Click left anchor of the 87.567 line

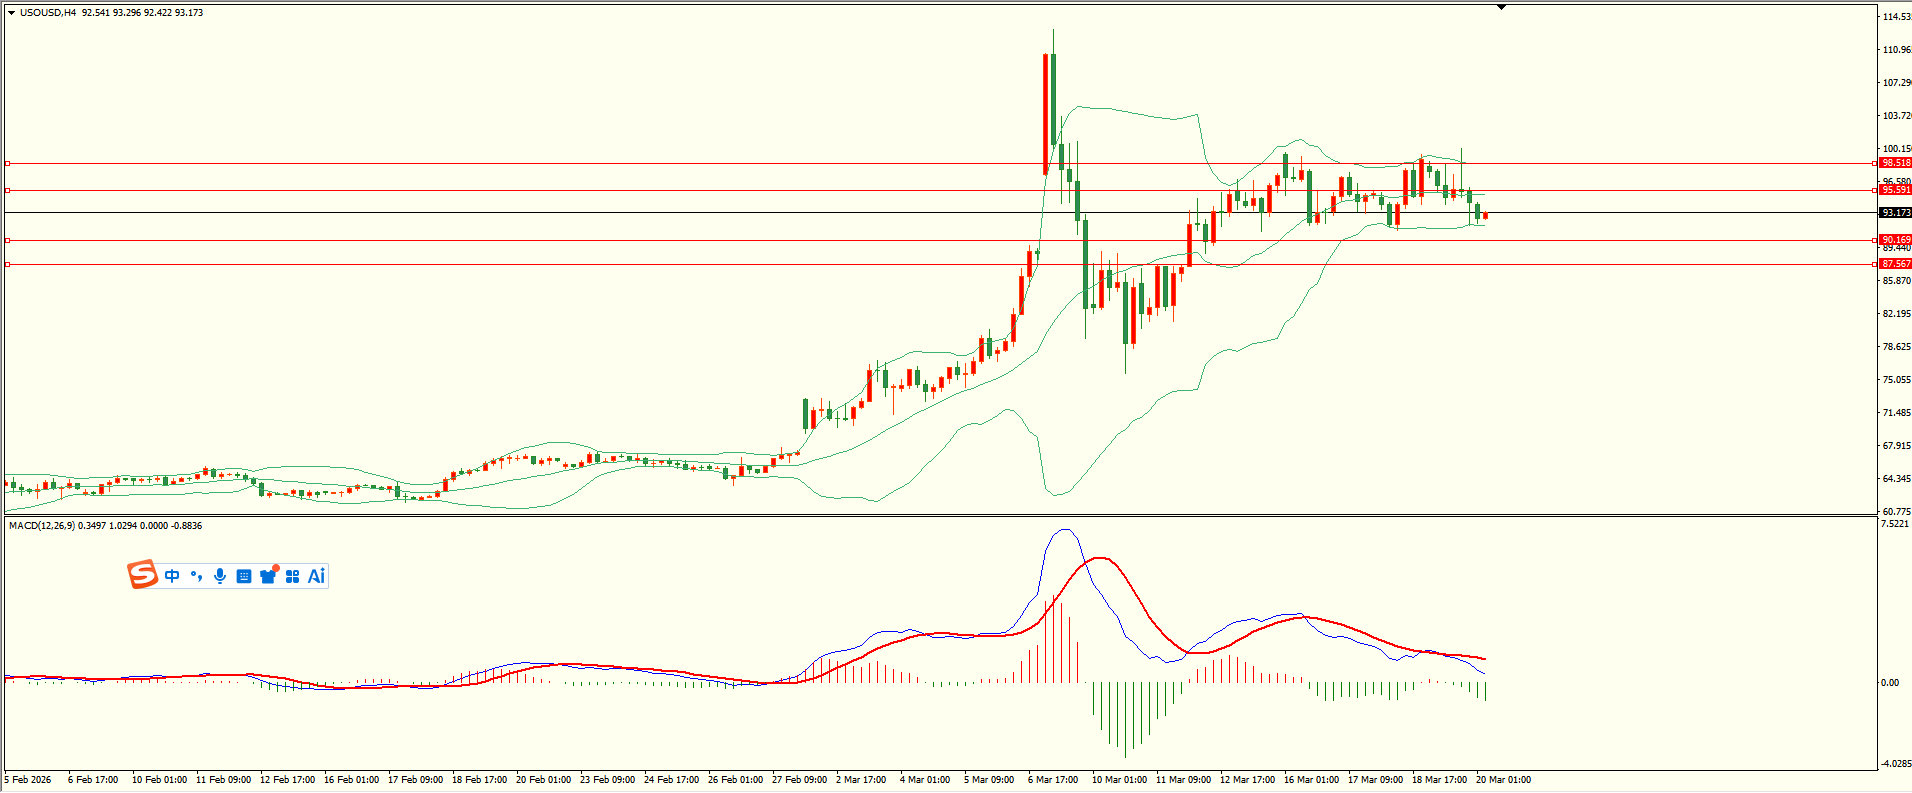pos(8,264)
